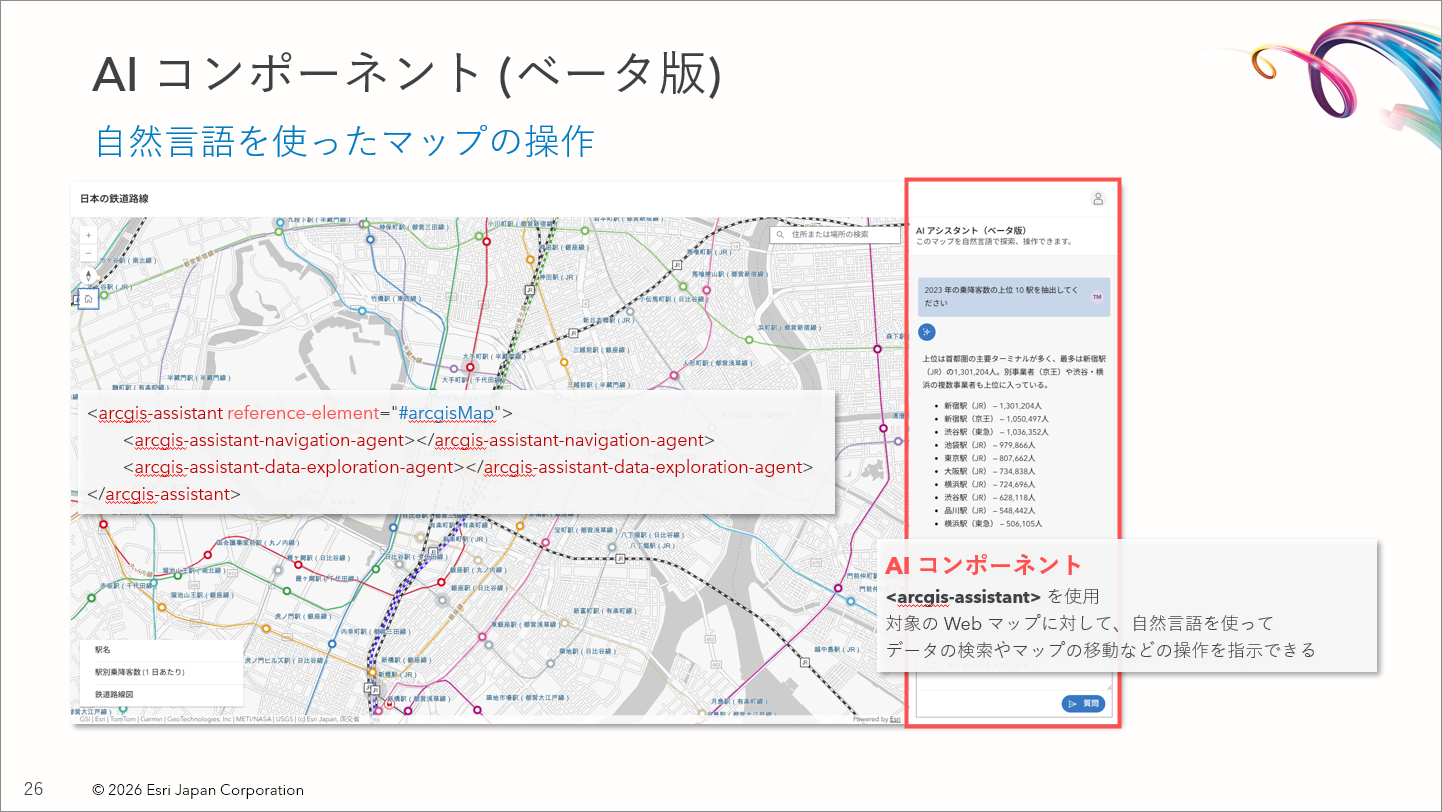Click the #arcgisMap value in the code snippet
The image size is (1442, 812).
click(x=445, y=413)
